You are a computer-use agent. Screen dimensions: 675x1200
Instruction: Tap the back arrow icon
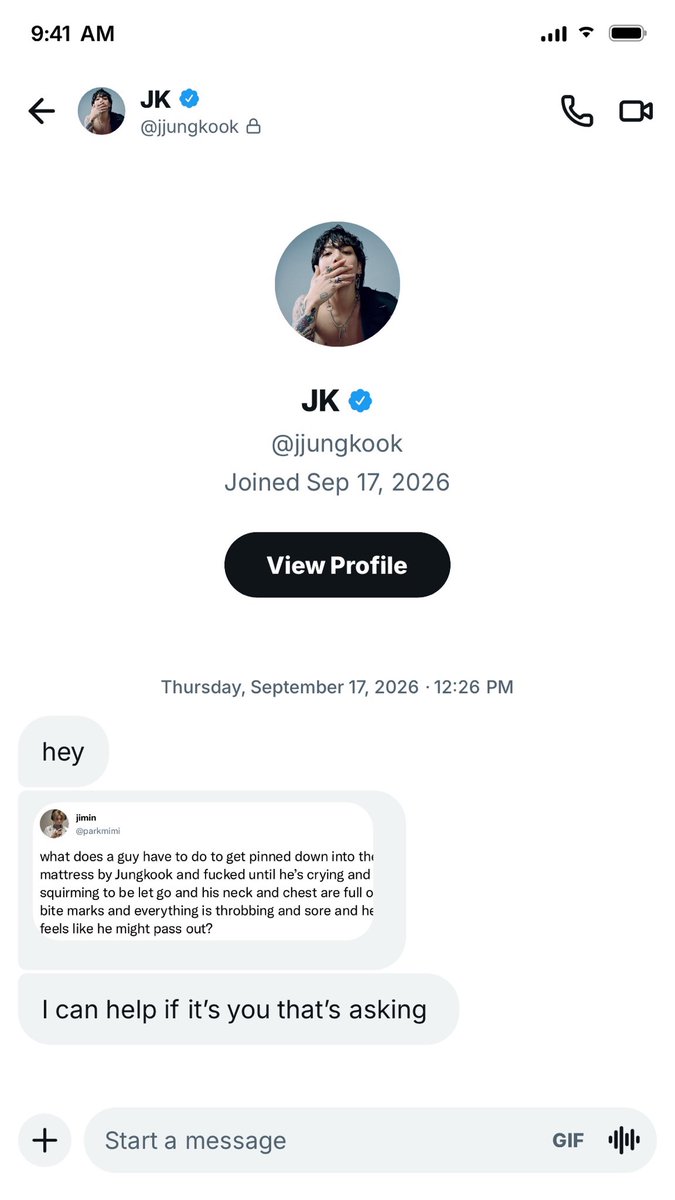click(x=41, y=111)
